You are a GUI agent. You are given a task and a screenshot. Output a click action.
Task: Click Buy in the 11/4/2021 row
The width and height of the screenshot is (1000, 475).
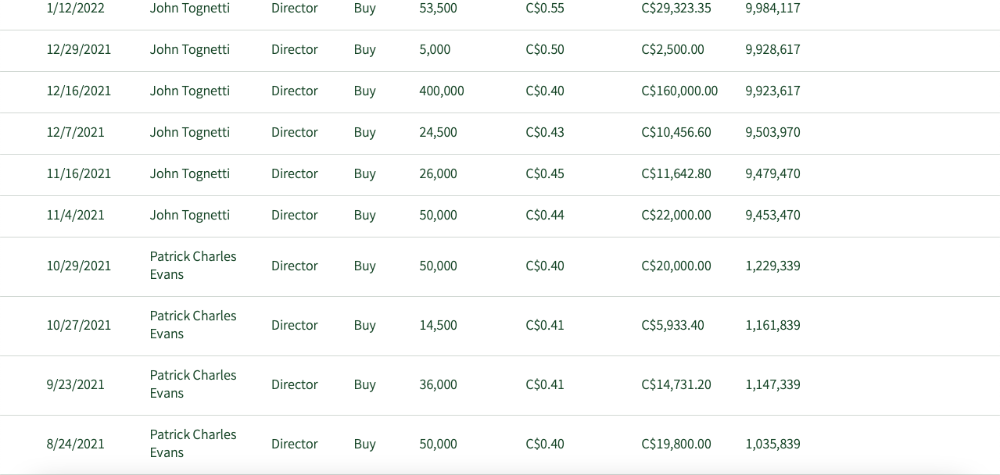point(365,215)
